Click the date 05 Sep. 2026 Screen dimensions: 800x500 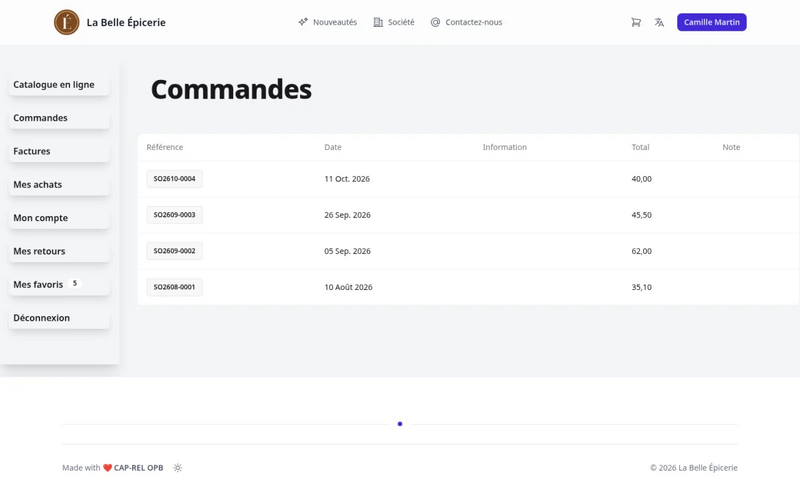click(x=347, y=251)
